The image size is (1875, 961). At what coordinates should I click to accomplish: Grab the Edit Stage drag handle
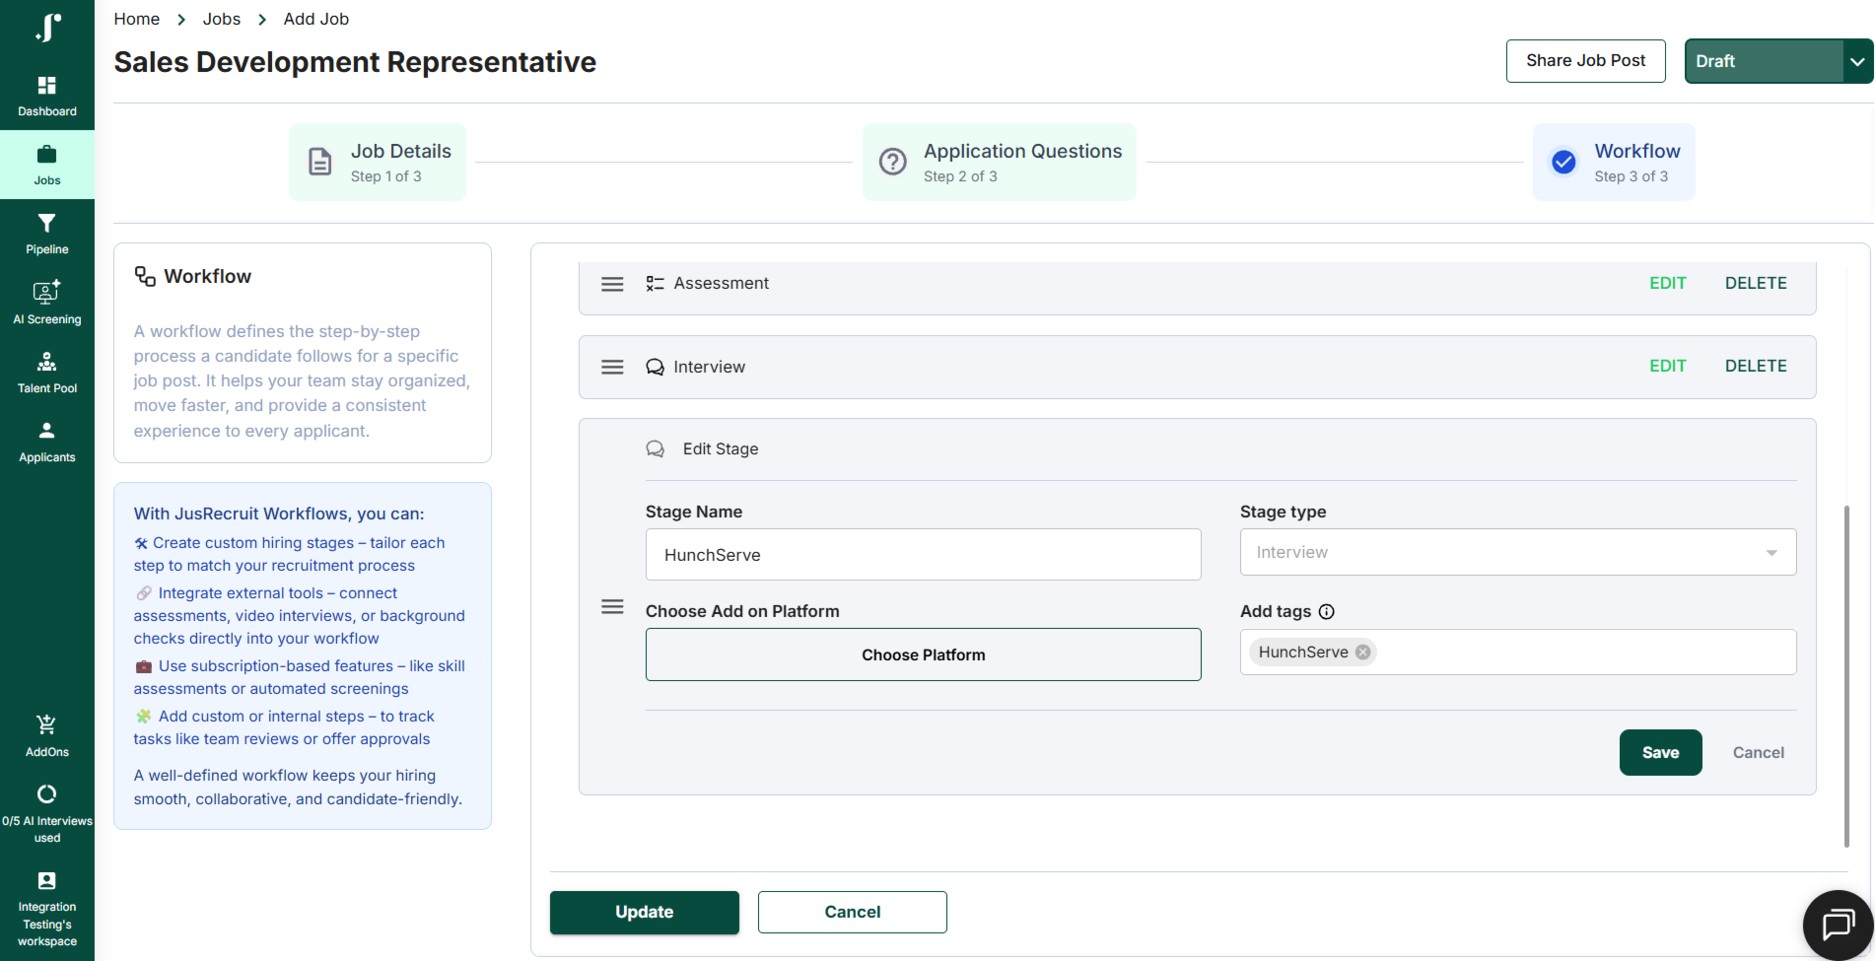pyautogui.click(x=612, y=607)
